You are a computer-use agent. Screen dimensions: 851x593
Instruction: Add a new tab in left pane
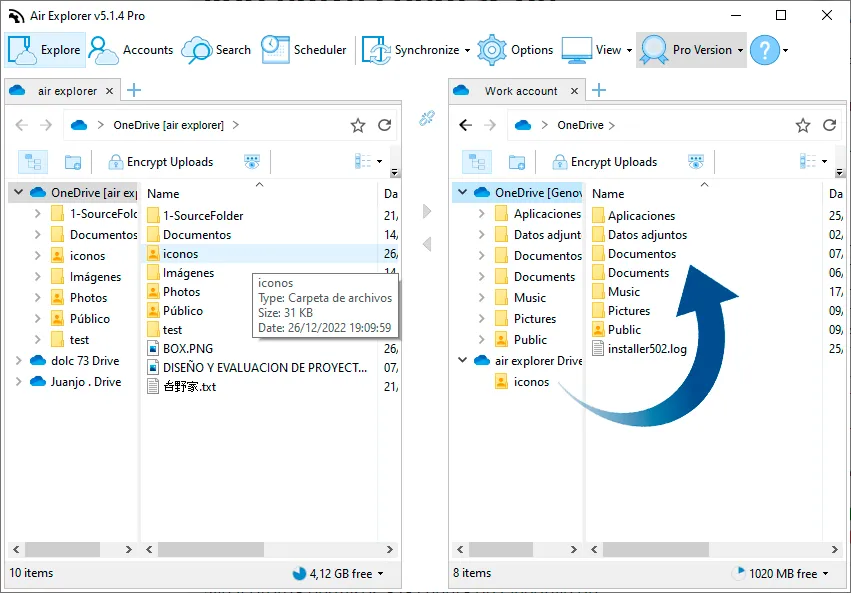point(134,90)
